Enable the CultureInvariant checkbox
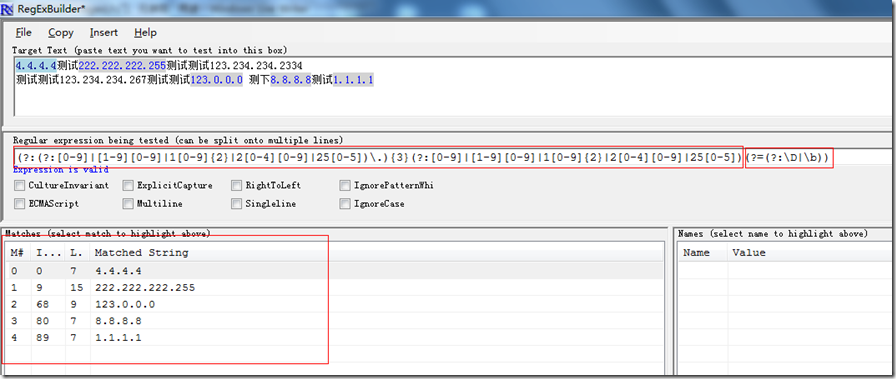 click(x=19, y=185)
